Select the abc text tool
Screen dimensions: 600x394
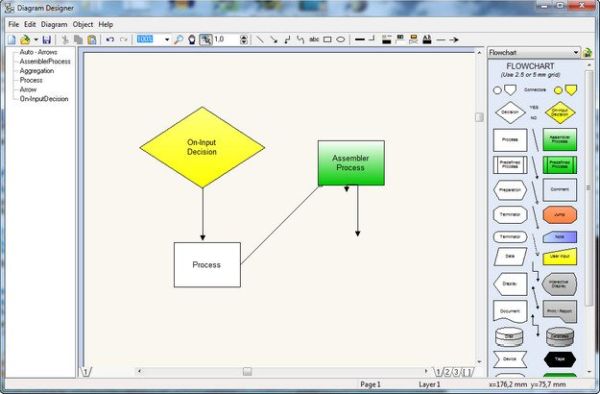tap(314, 39)
